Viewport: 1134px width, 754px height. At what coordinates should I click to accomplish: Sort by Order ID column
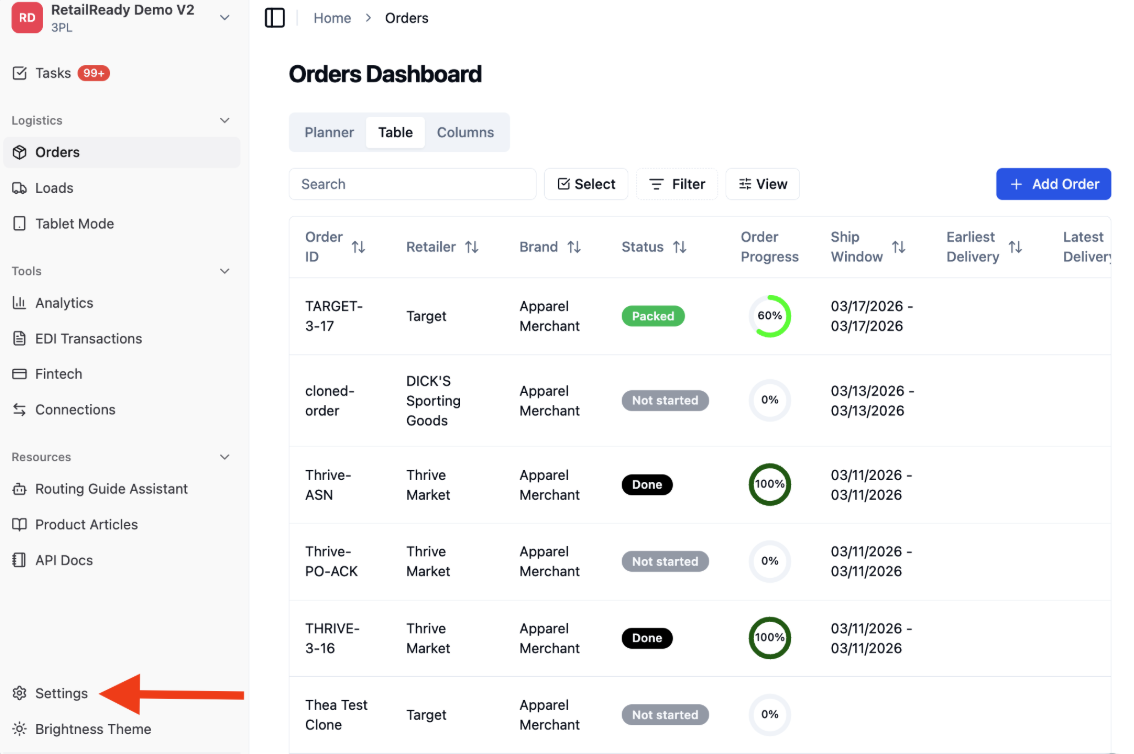point(358,247)
